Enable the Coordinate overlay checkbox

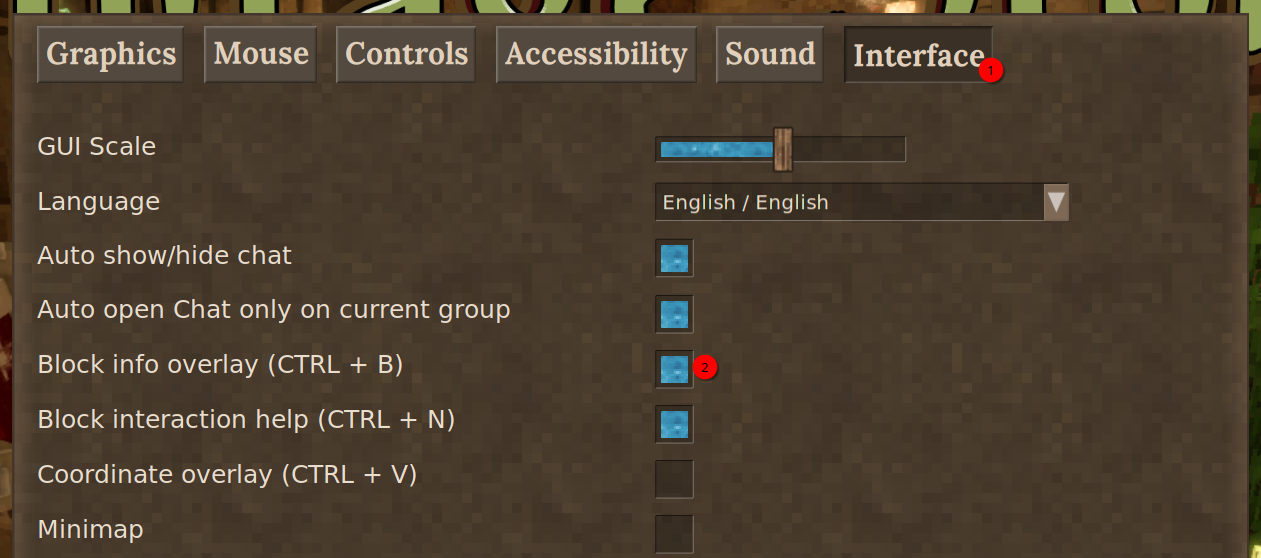(674, 479)
